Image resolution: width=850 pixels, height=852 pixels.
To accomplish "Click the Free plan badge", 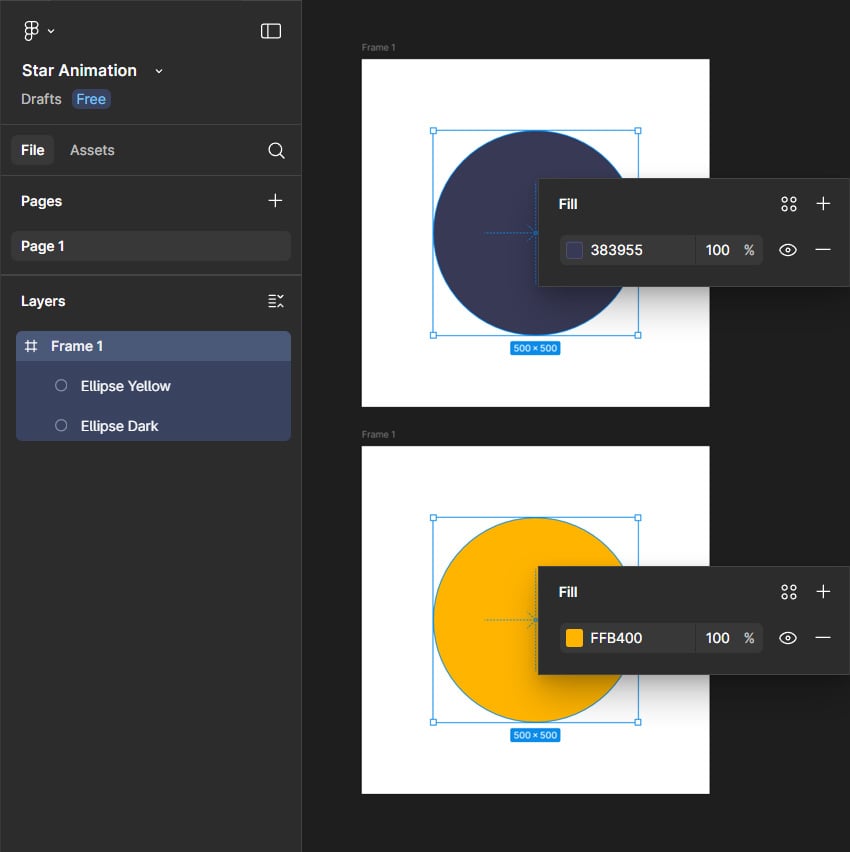I will tap(91, 99).
